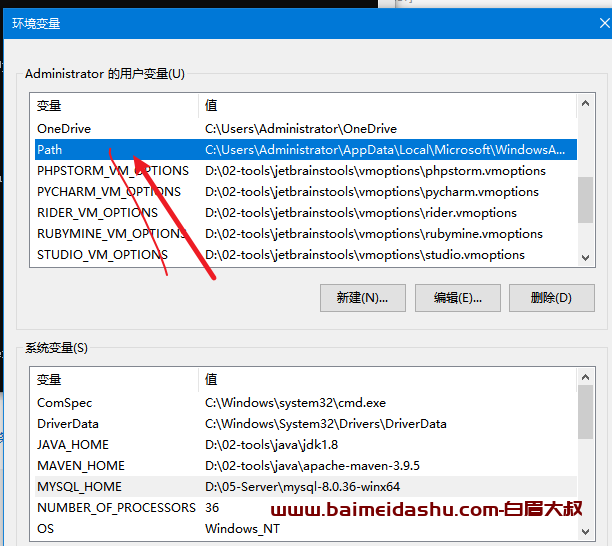The height and width of the screenshot is (546, 612).
Task: Click the Windows_NT value
Action: point(242,529)
